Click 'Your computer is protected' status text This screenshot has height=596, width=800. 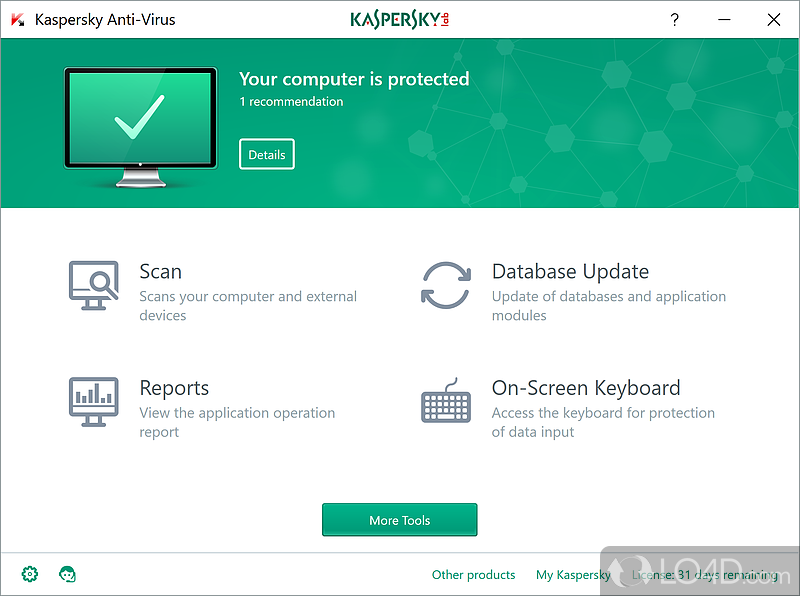click(x=354, y=79)
